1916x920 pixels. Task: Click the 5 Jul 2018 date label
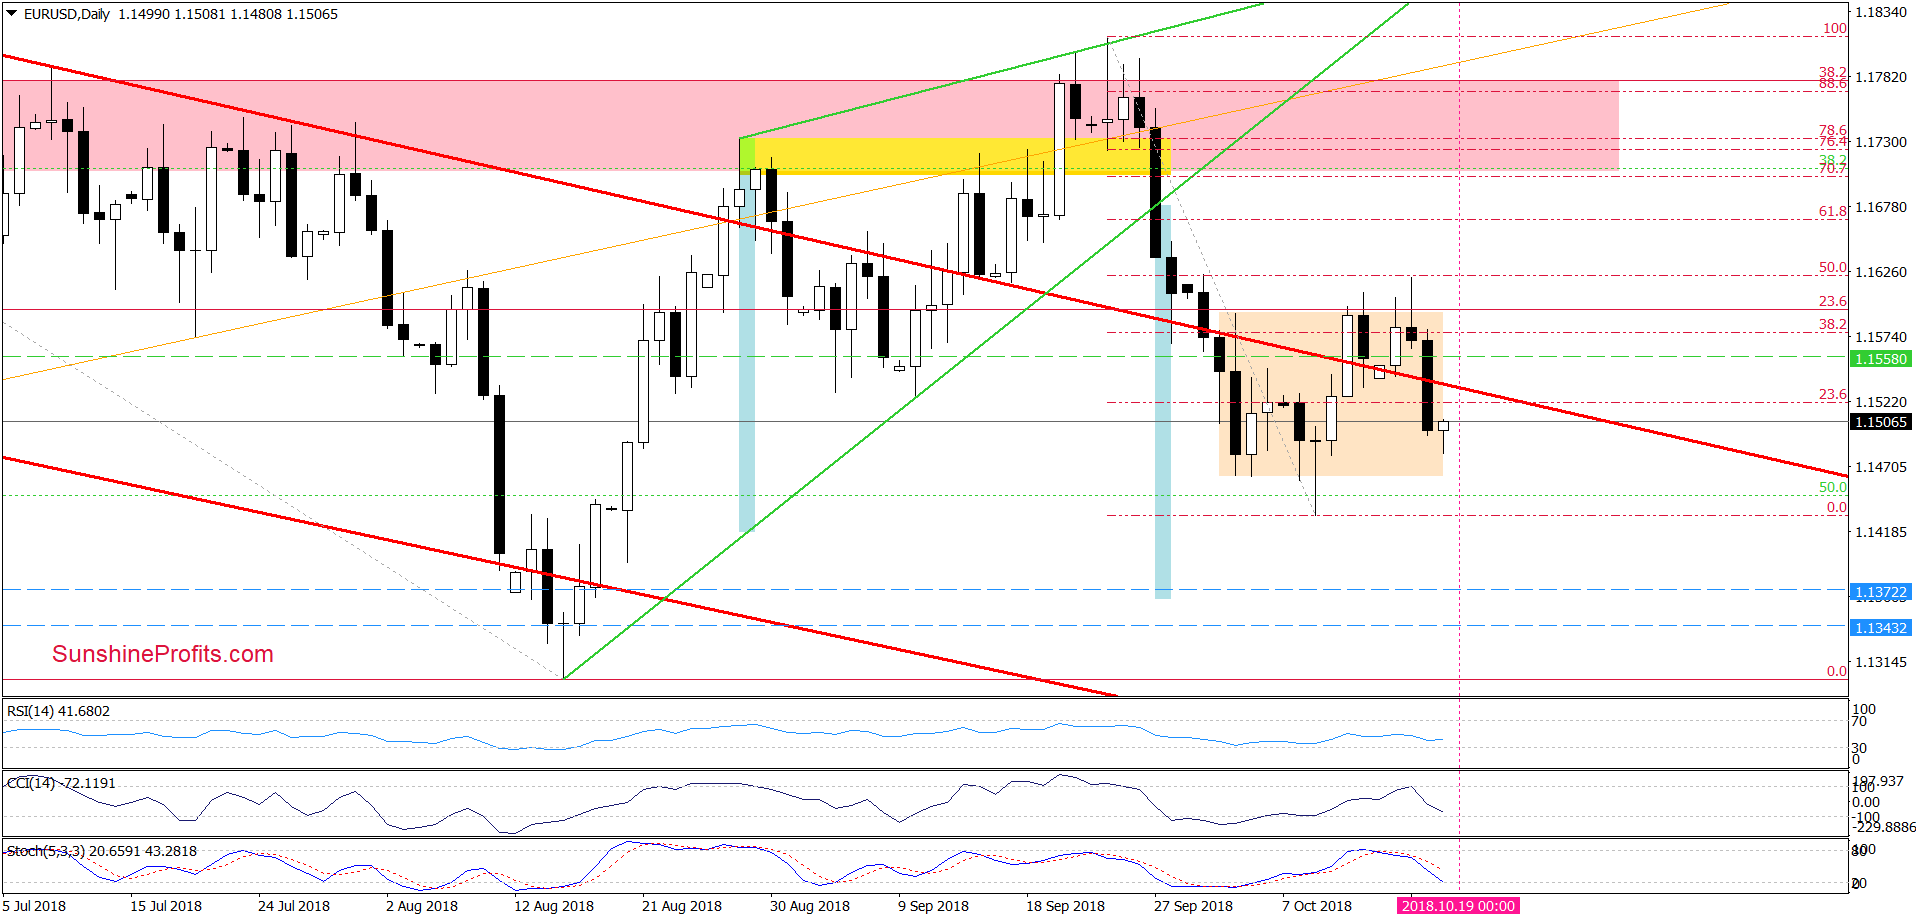pos(34,906)
